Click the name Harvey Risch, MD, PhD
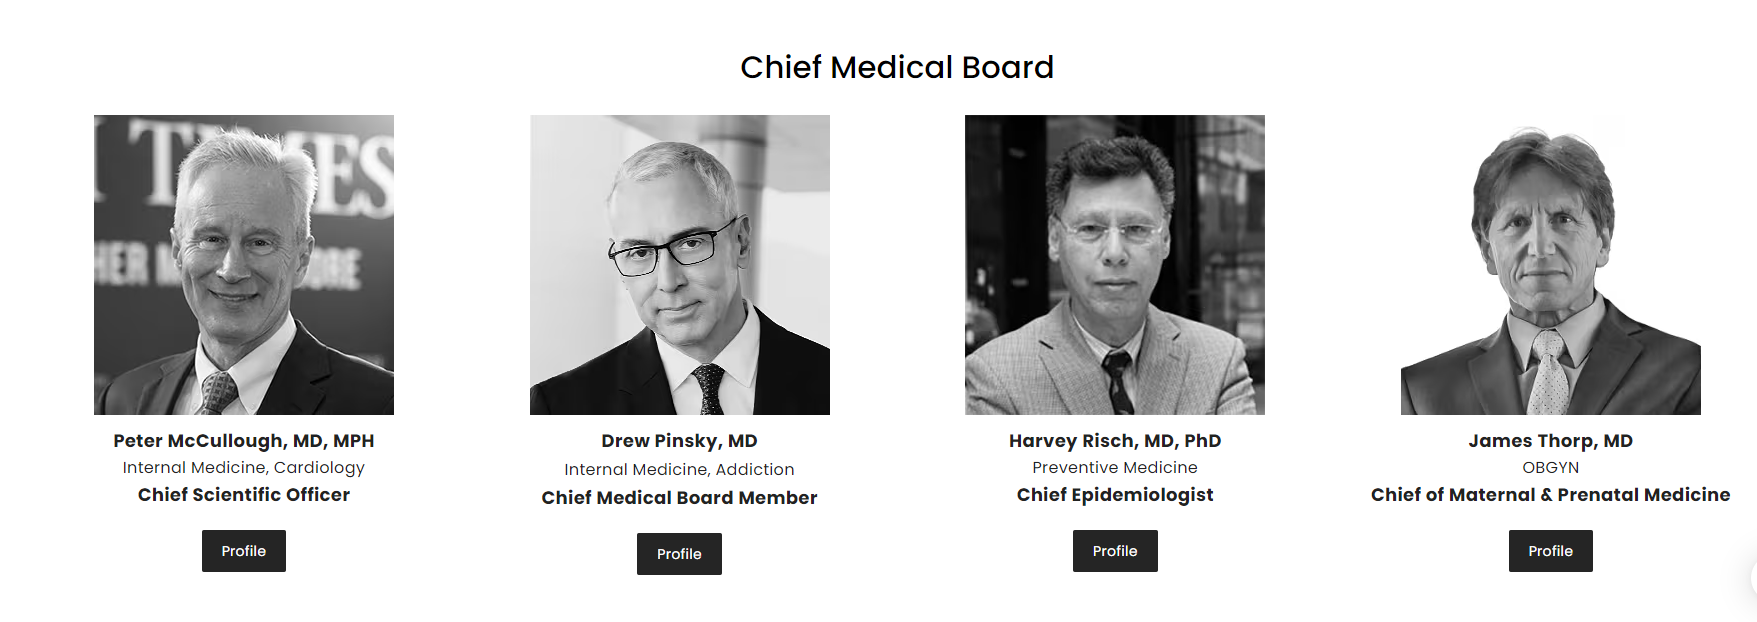Viewport: 1757px width, 622px height. click(1115, 441)
